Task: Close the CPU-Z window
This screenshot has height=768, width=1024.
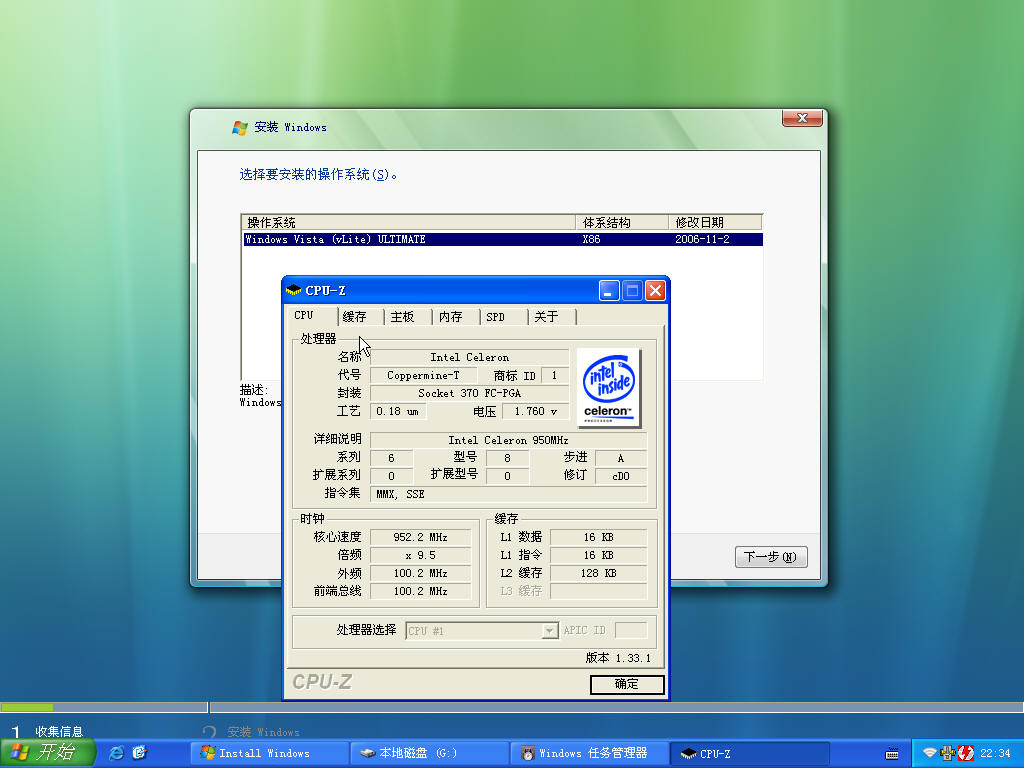Action: [655, 290]
